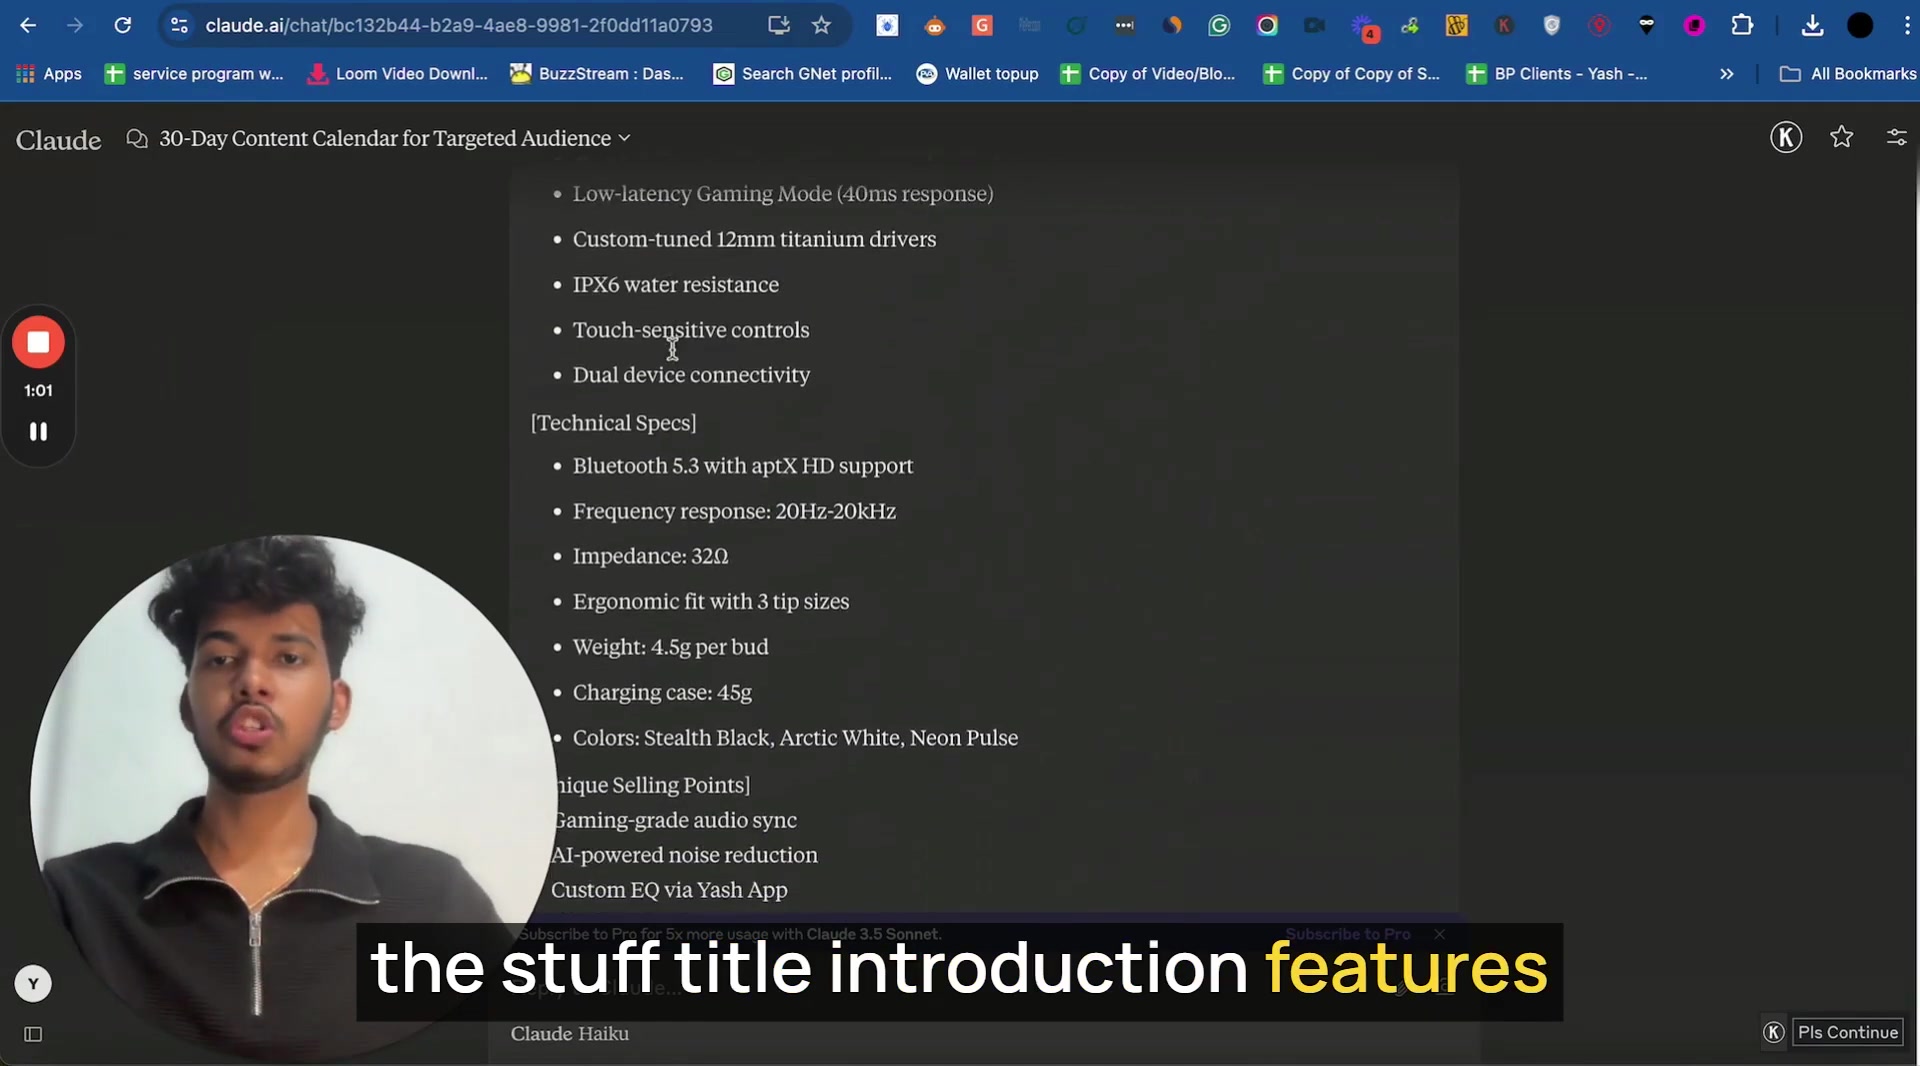This screenshot has width=1920, height=1066.
Task: Click 'Ergonomic fit with 3 tip sizes'
Action: pos(711,602)
